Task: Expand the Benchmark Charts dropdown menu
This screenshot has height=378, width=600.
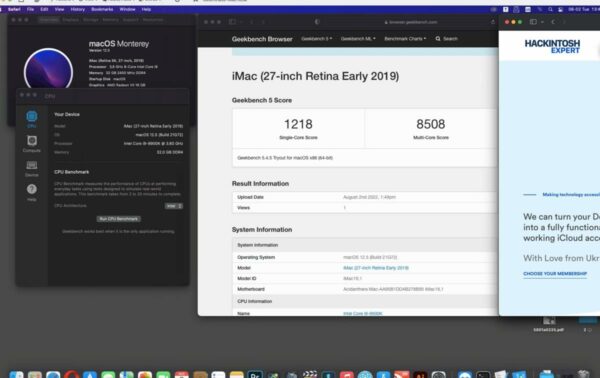Action: tap(405, 39)
